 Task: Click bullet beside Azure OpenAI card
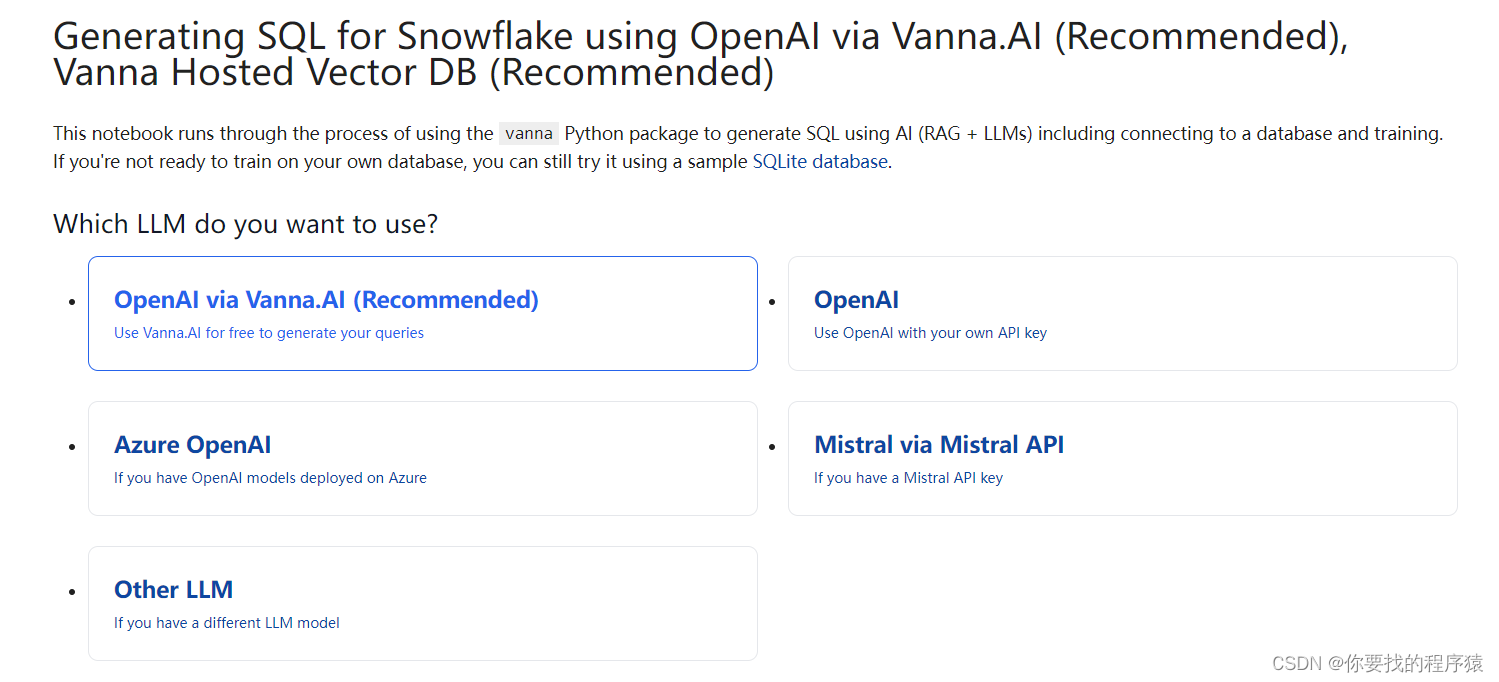coord(71,447)
